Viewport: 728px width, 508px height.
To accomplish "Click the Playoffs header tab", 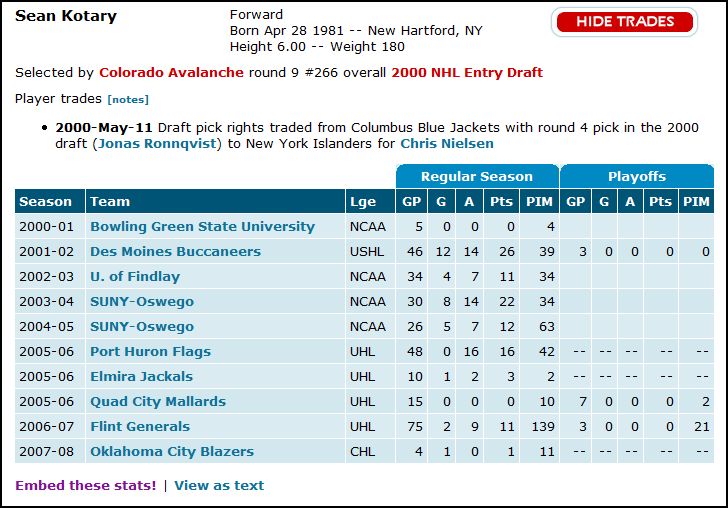I will (637, 177).
